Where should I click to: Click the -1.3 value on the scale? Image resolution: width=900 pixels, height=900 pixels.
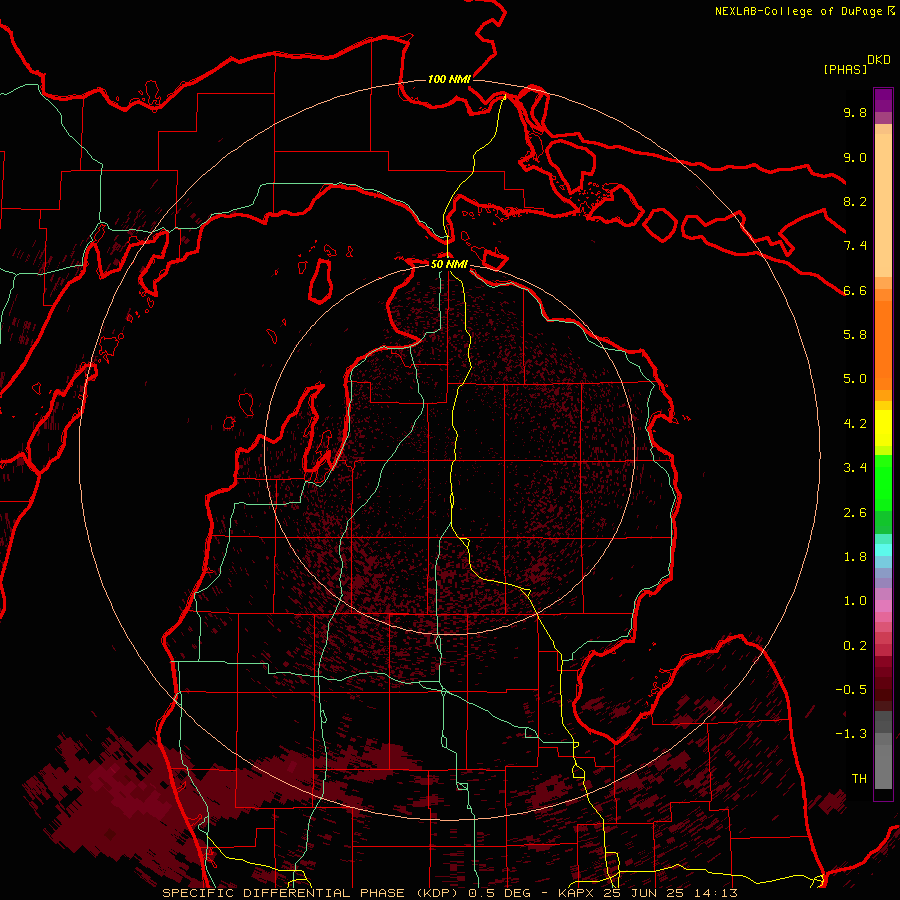(x=851, y=734)
